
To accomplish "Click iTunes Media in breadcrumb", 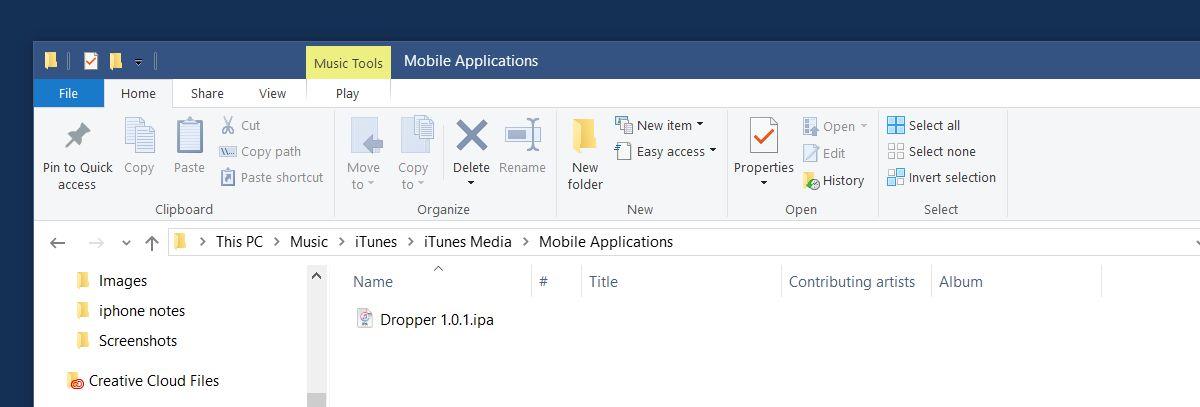I will [468, 241].
